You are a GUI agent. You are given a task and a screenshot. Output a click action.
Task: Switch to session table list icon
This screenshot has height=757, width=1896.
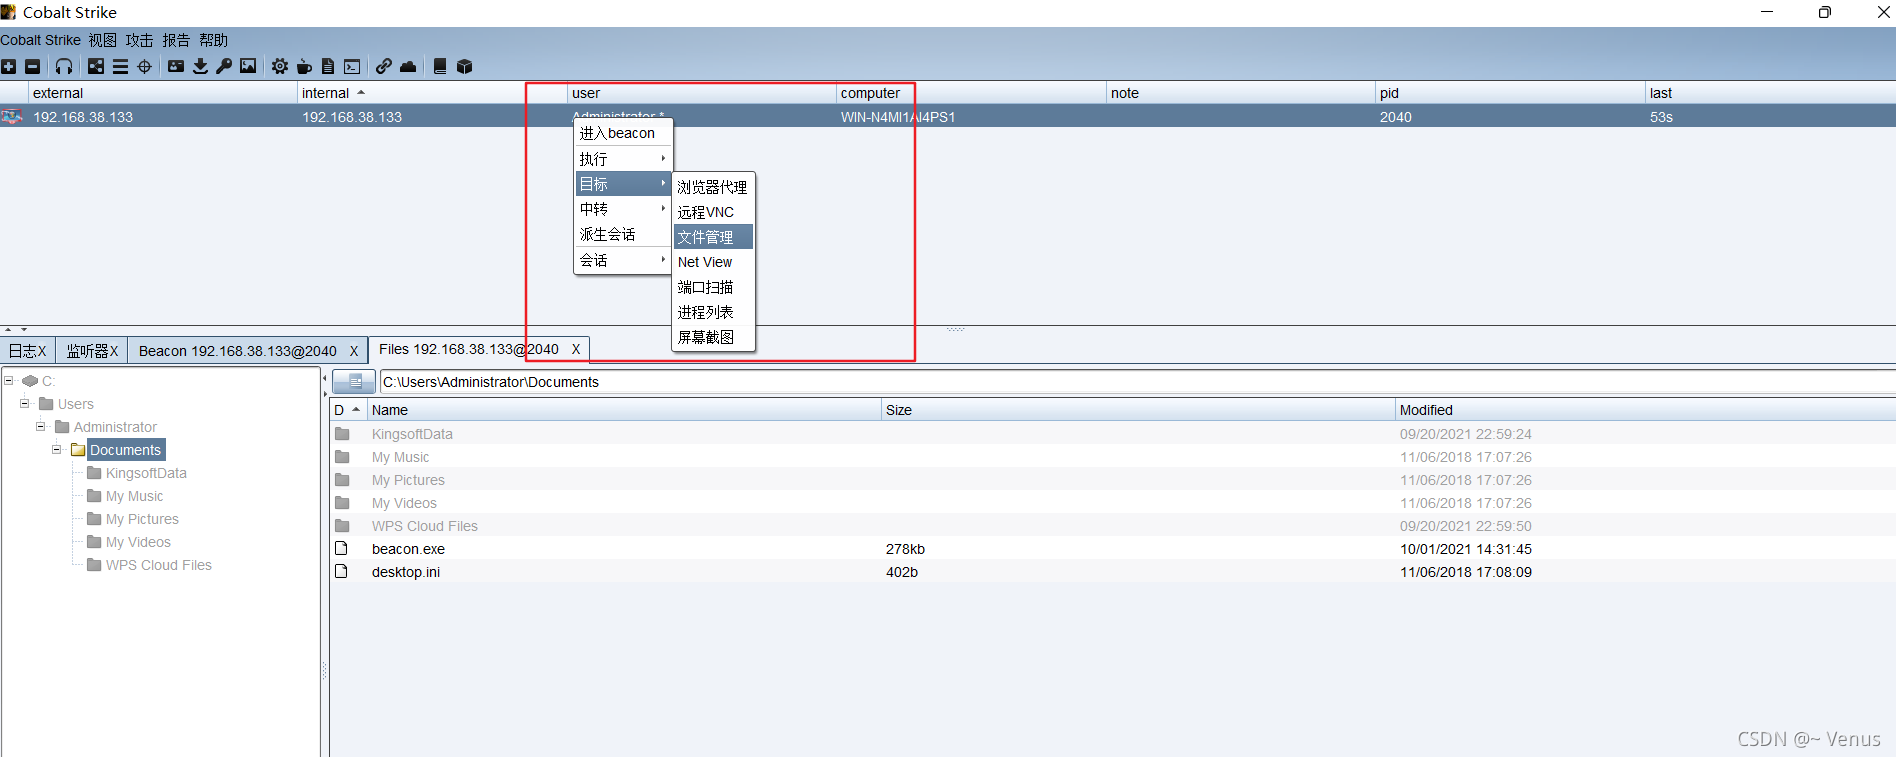tap(120, 66)
